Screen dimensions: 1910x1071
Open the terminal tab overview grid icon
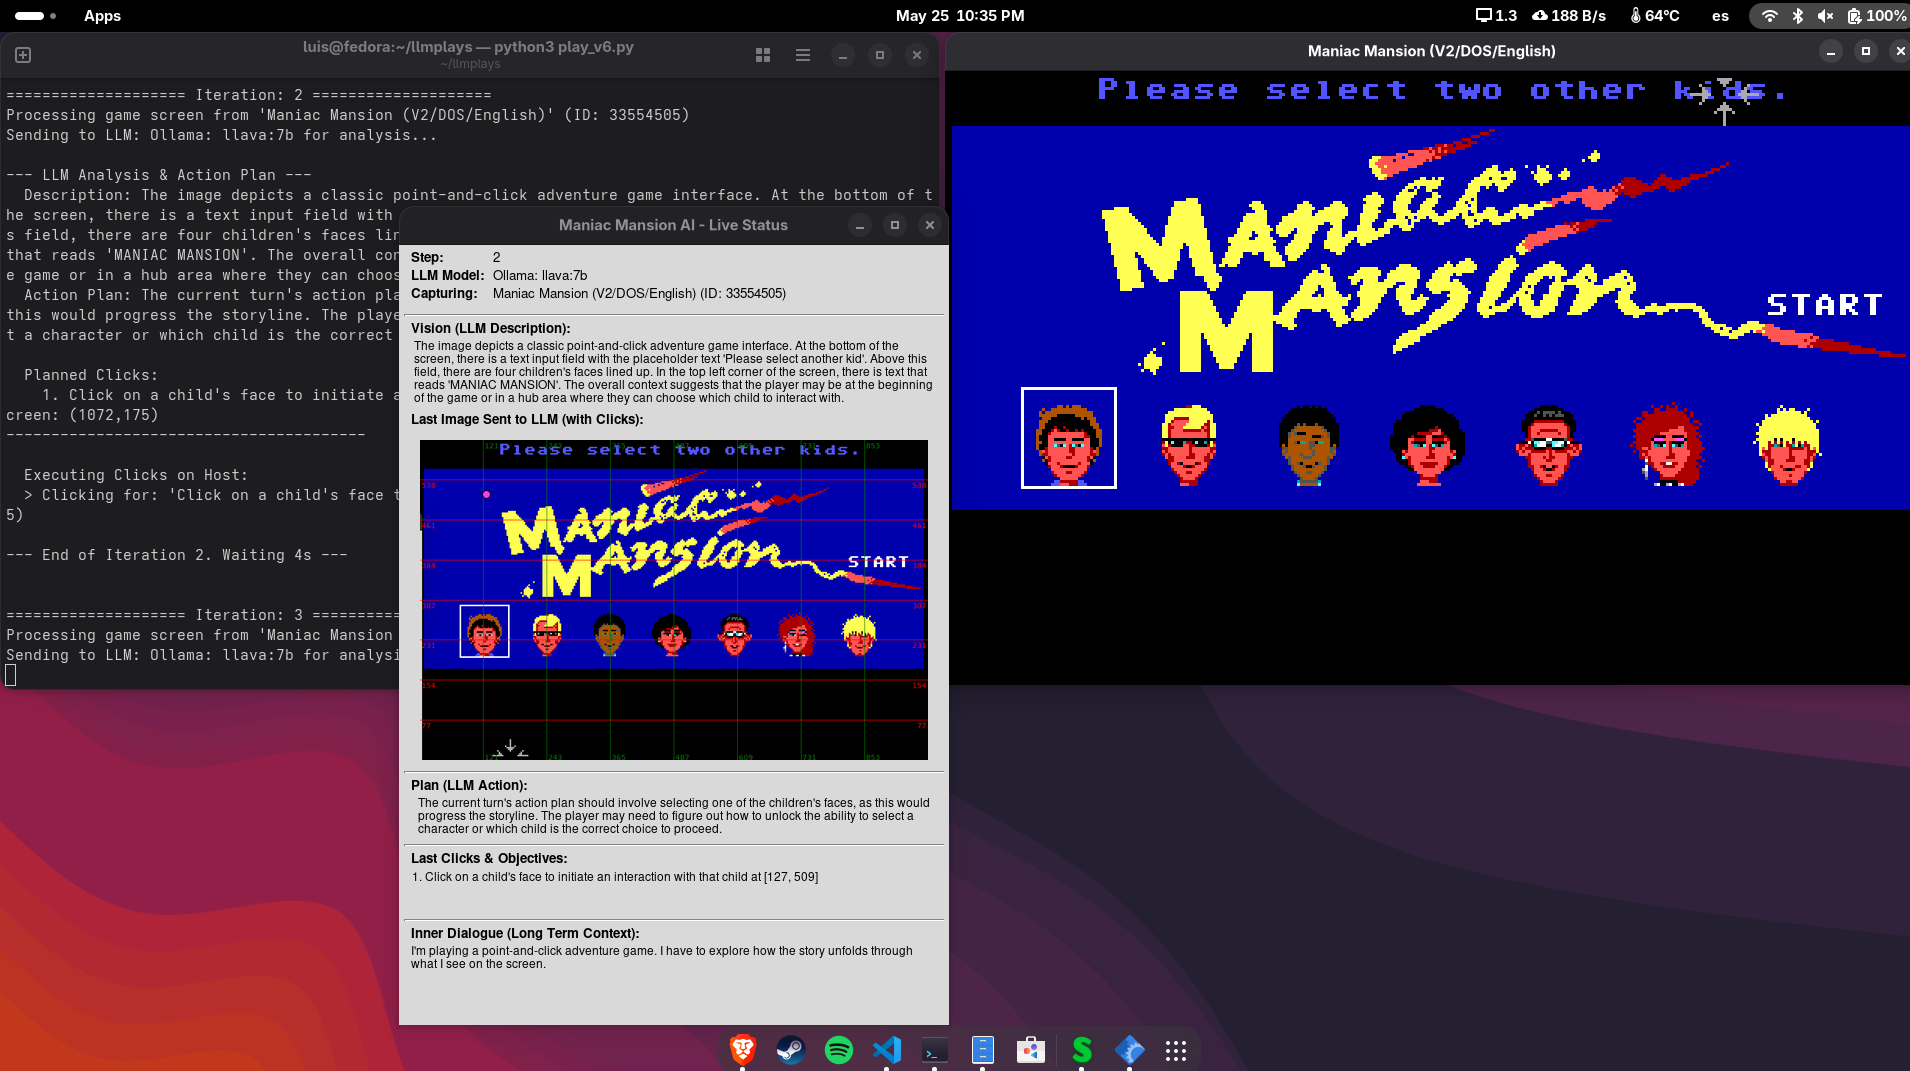pos(763,55)
